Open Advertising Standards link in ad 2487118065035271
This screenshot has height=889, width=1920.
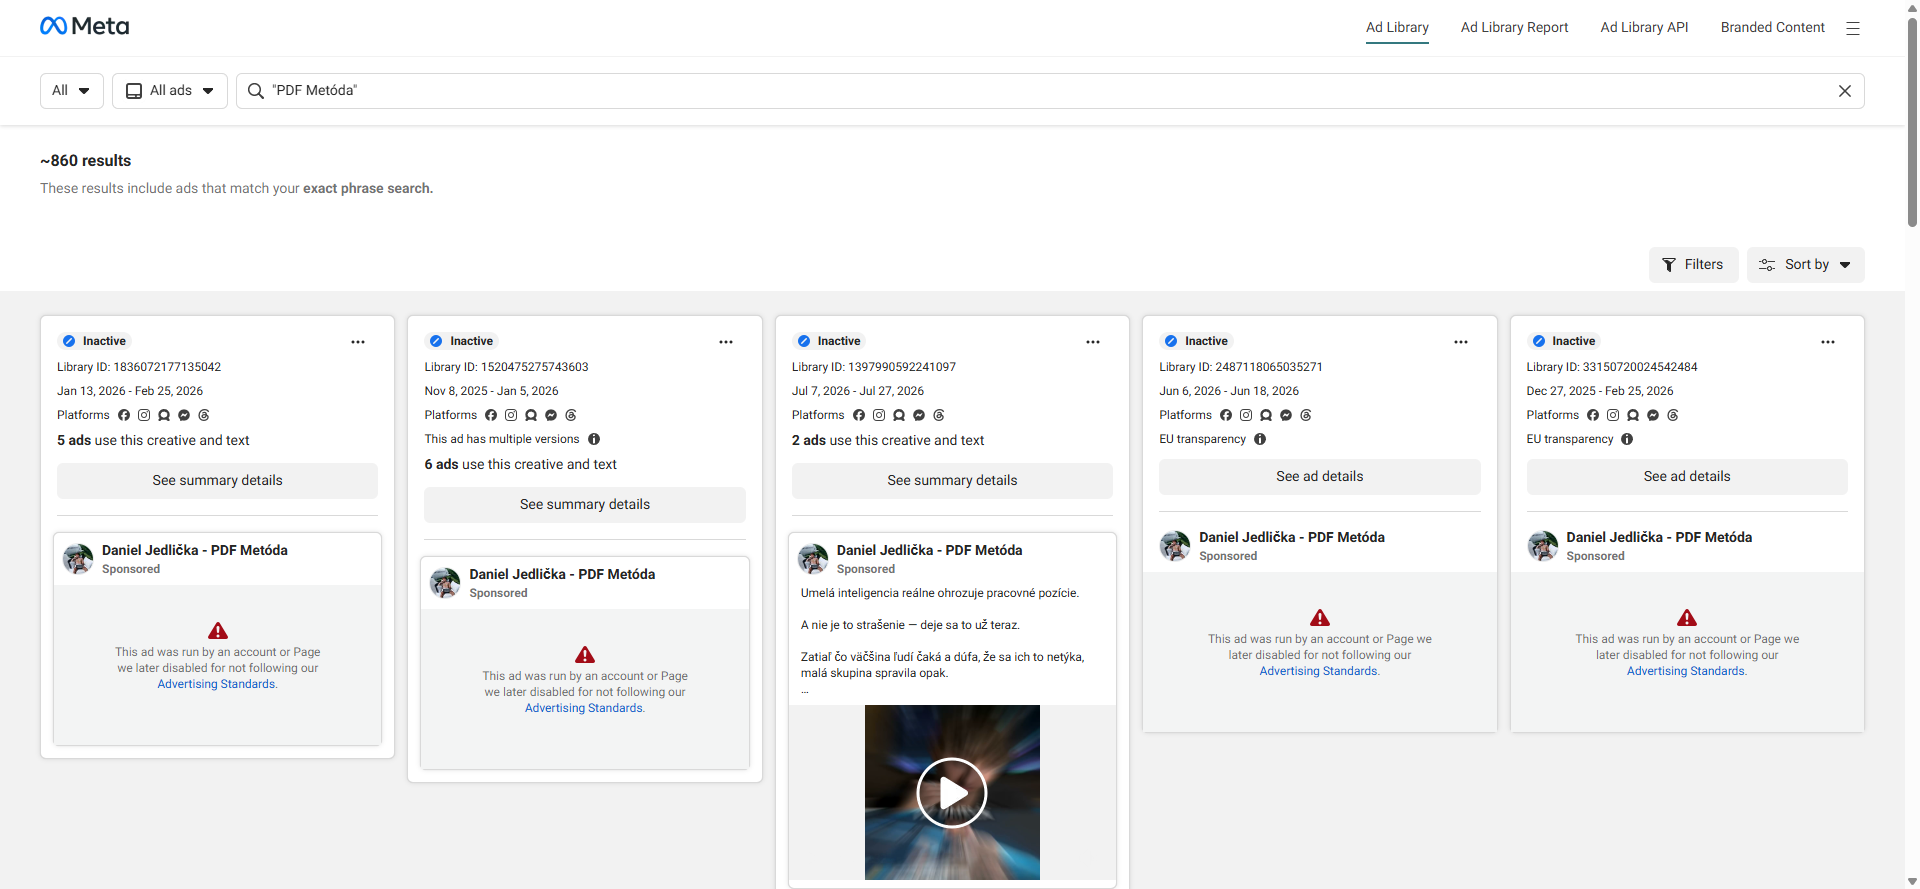point(1318,671)
